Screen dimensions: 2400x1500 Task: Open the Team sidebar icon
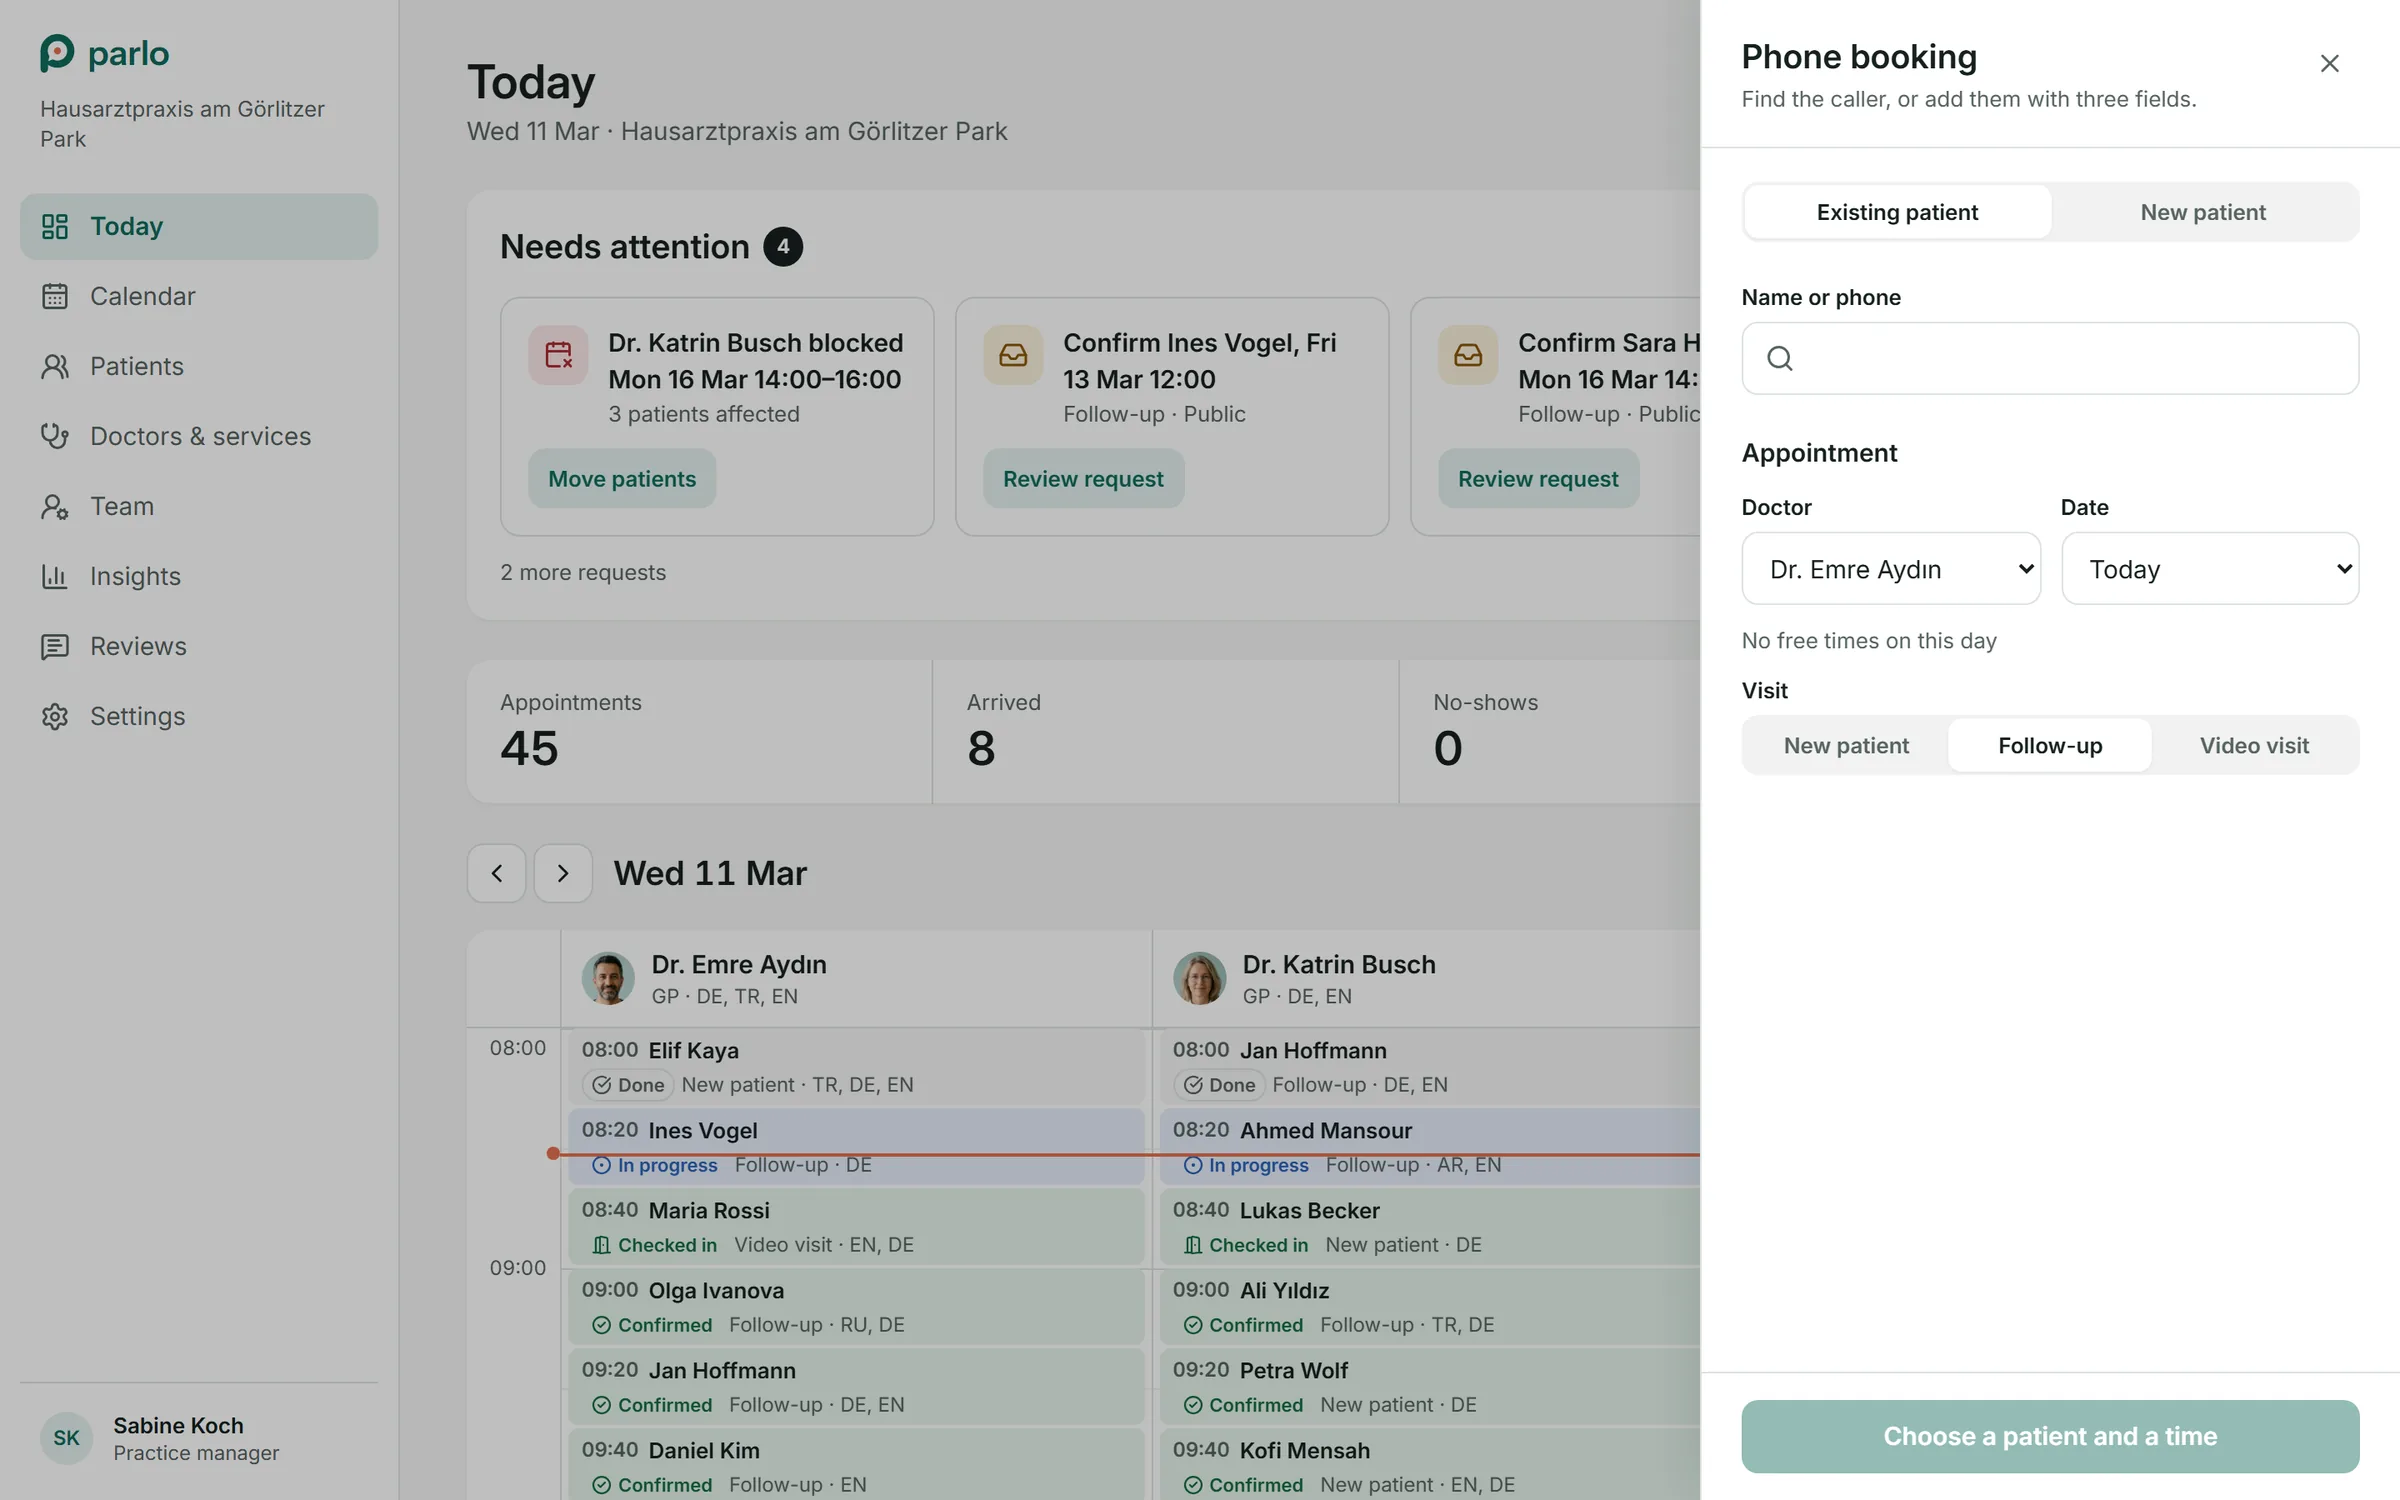click(55, 506)
